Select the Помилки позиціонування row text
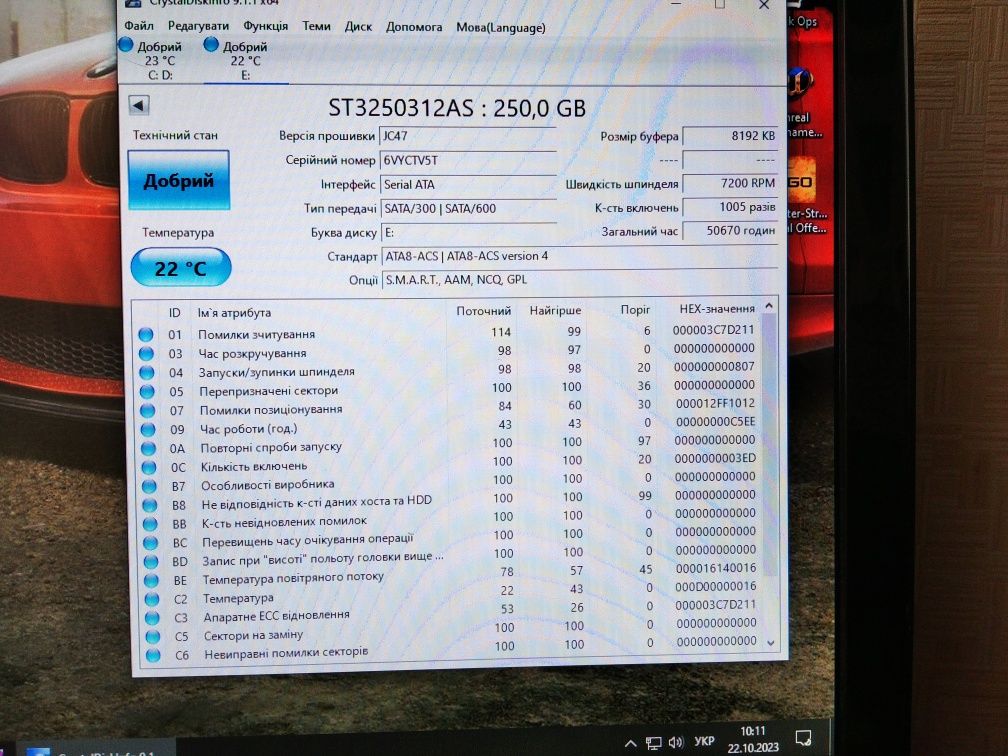 (271, 410)
